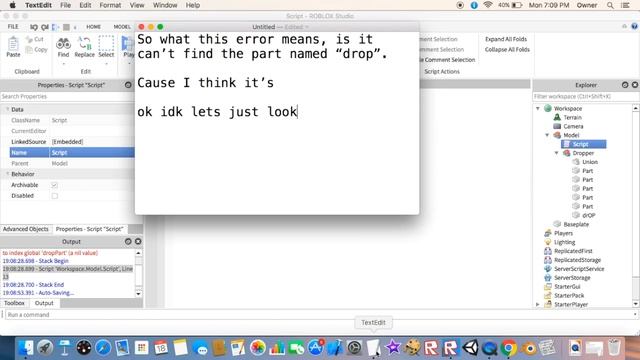This screenshot has width=640, height=360.
Task: Open the Window menu
Action: pos(165,5)
